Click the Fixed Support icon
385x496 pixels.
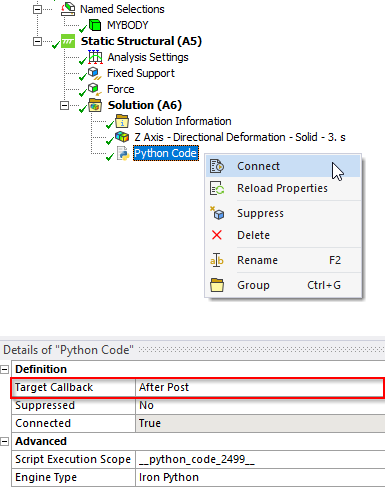(x=94, y=73)
